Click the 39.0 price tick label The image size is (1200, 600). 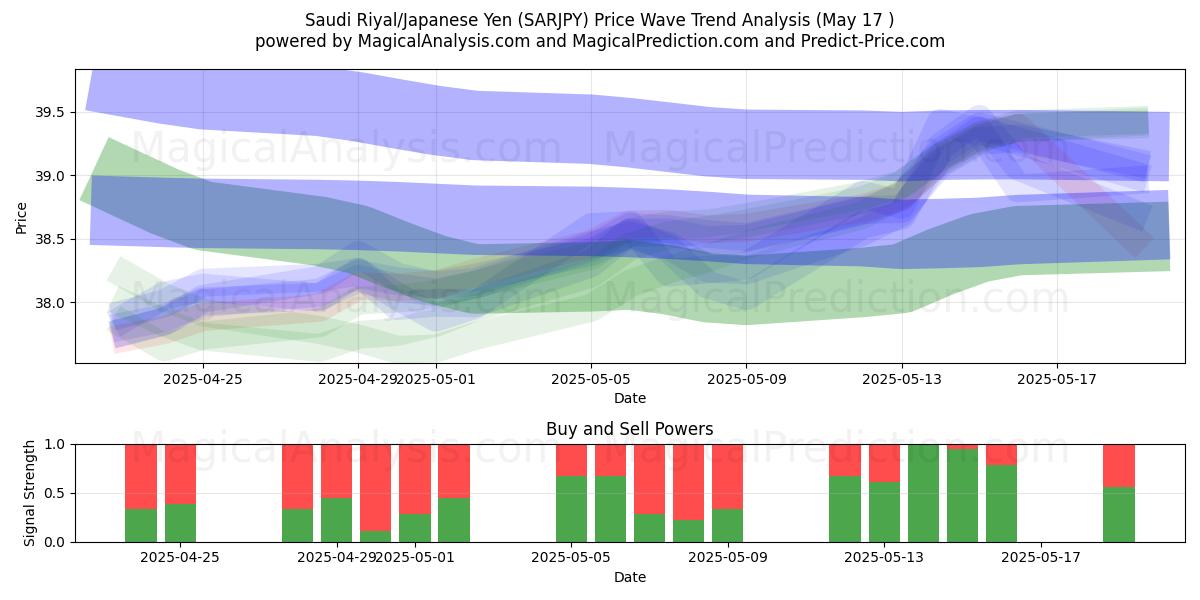click(x=51, y=176)
